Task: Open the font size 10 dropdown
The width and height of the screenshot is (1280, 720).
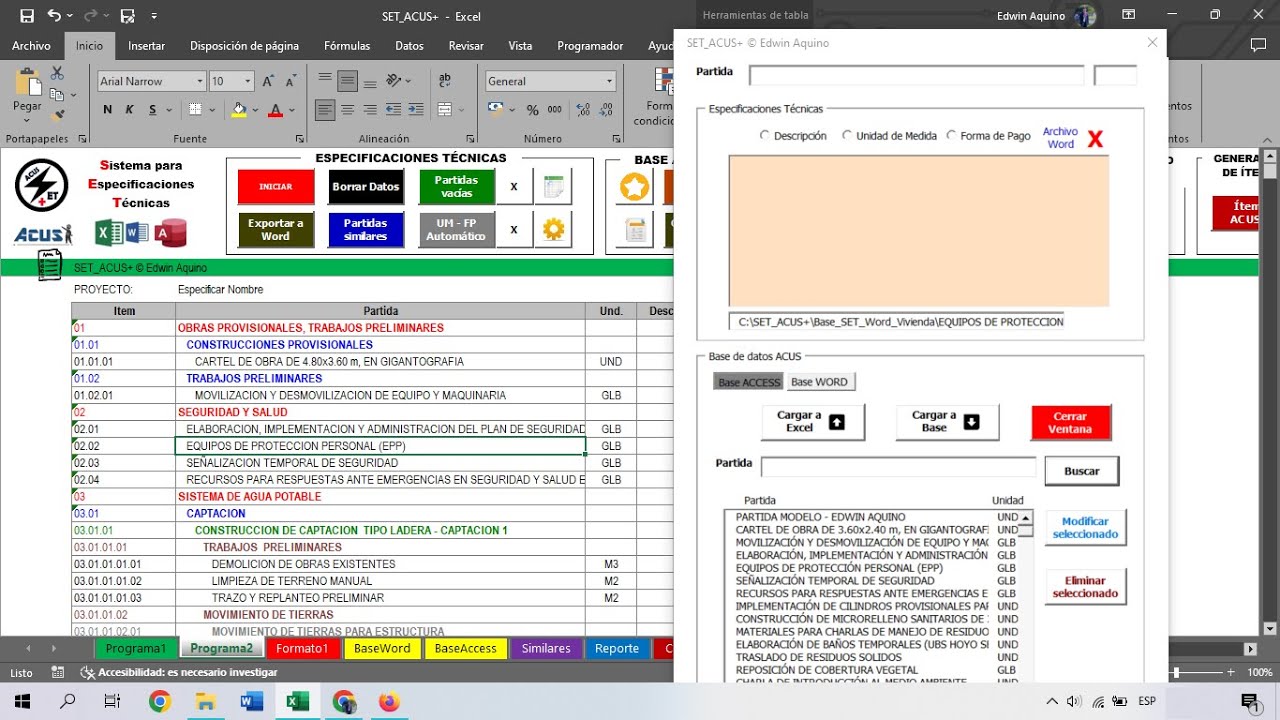Action: (248, 82)
